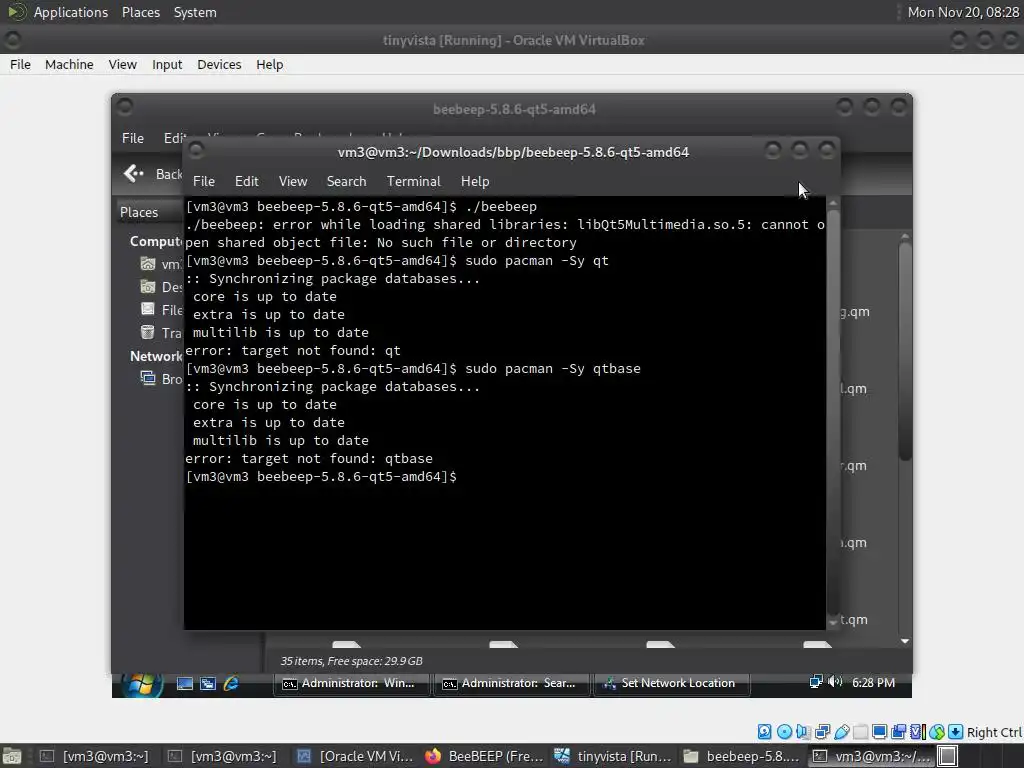The width and height of the screenshot is (1024, 768).
Task: Click the show desktop icon in bottom panel
Action: click(x=12, y=756)
